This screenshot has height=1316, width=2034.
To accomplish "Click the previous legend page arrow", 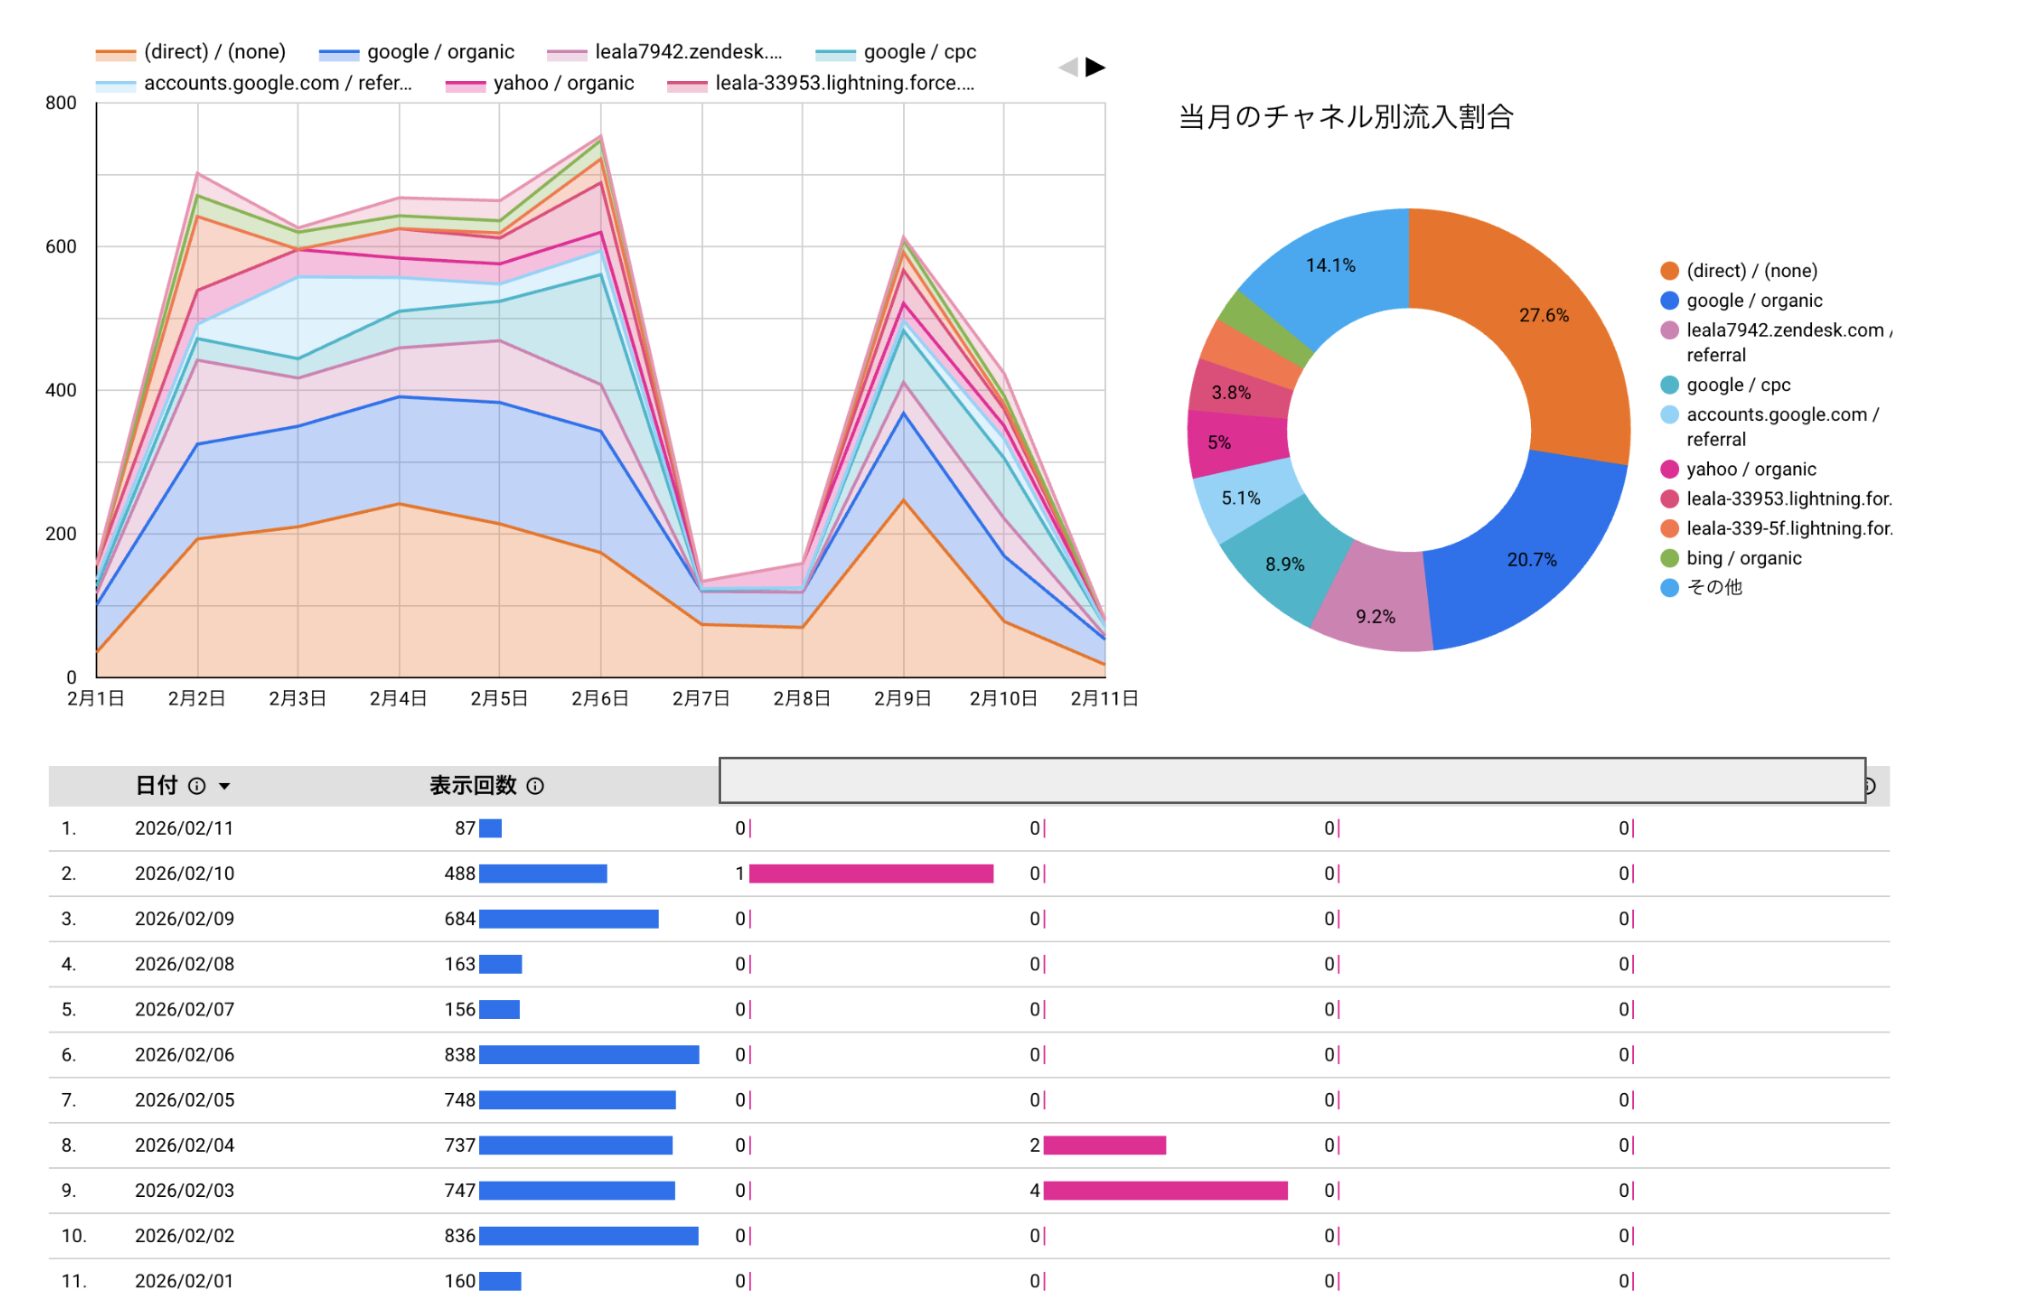I will [1068, 67].
